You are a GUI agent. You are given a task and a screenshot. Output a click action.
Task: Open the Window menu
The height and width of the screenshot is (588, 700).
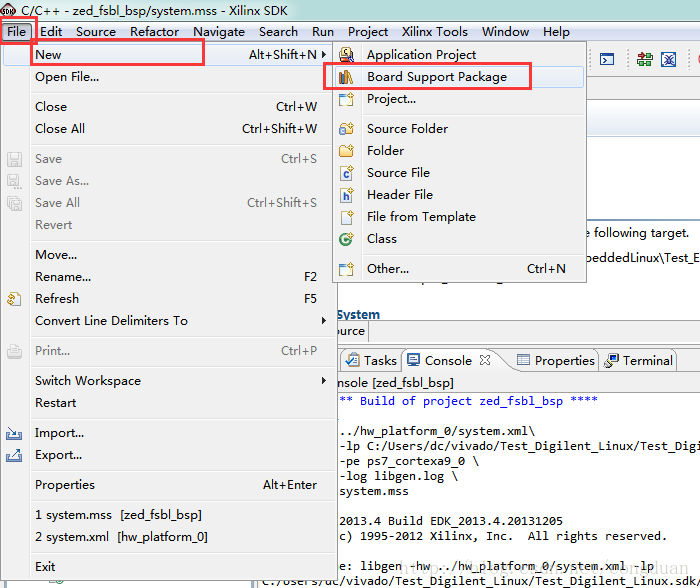(x=505, y=32)
